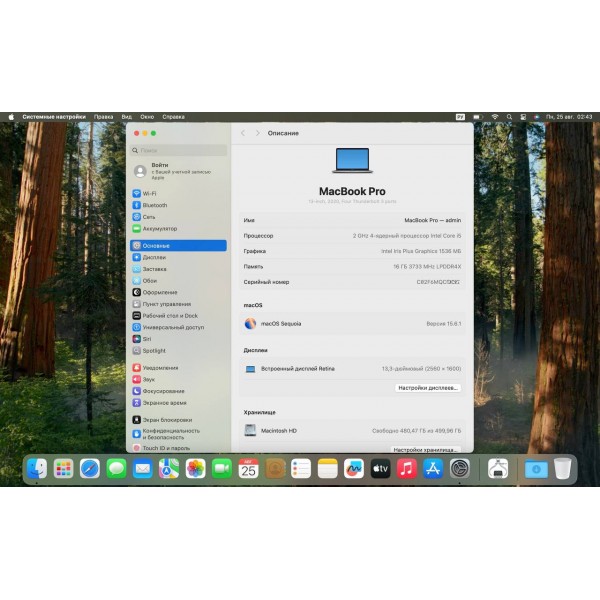Screen dimensions: 600x600
Task: Click the macOS Sequoia row
Action: coord(352,324)
